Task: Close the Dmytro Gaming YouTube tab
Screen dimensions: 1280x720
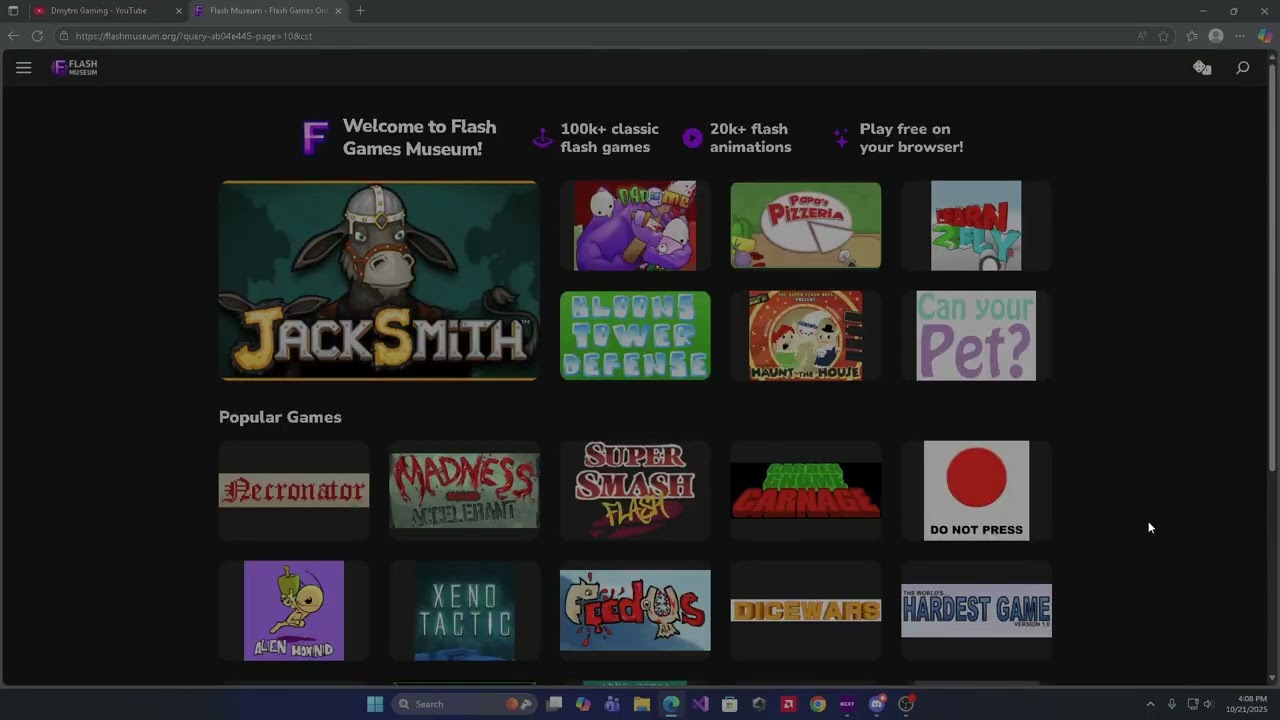Action: click(179, 11)
